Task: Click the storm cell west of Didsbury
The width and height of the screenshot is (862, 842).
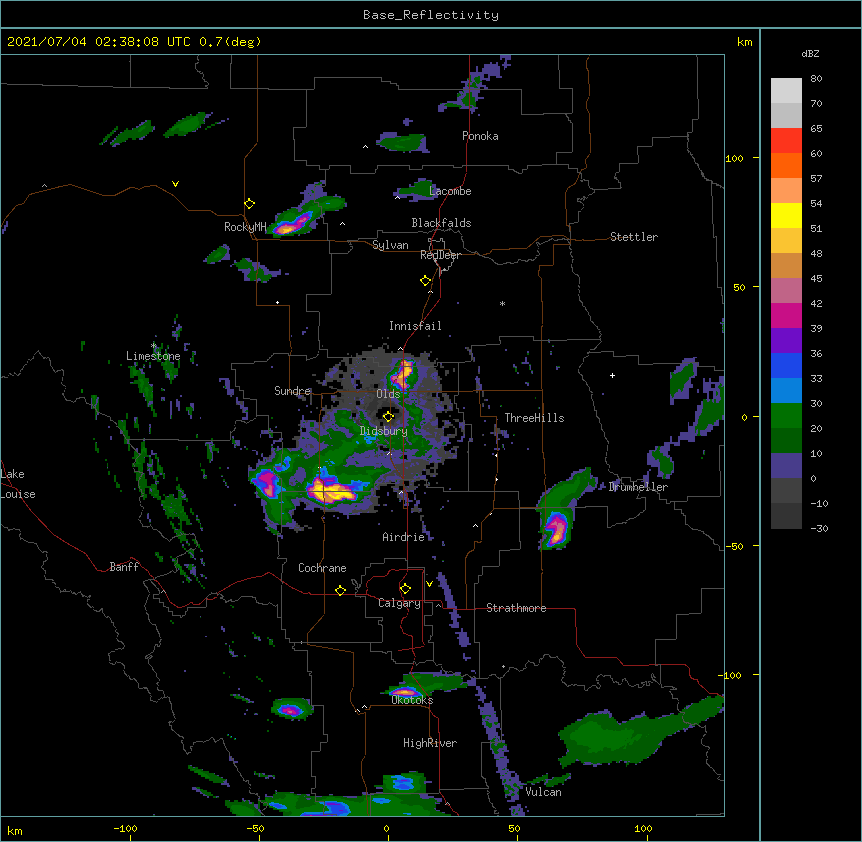Action: click(x=330, y=490)
